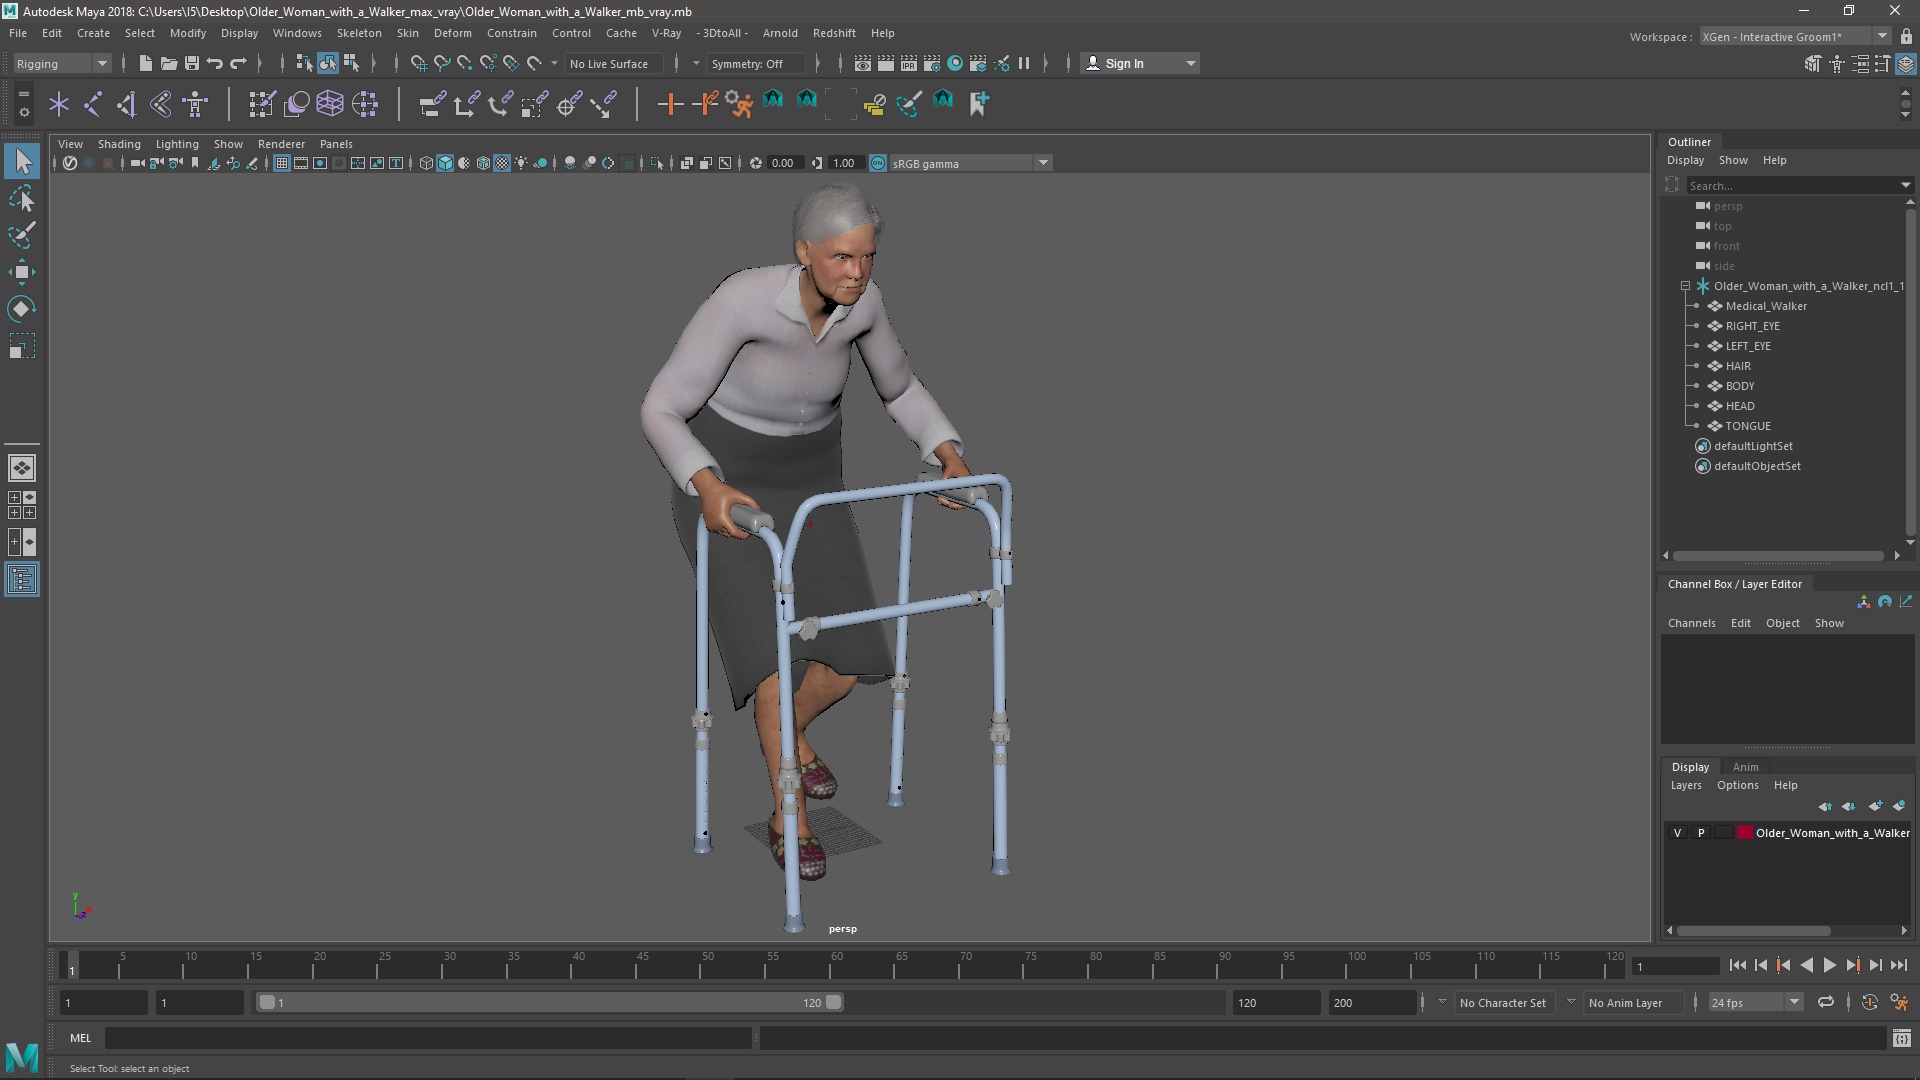Click layer color swatch of Older_Woman_with_a_Walker
The image size is (1920, 1080).
[x=1744, y=832]
